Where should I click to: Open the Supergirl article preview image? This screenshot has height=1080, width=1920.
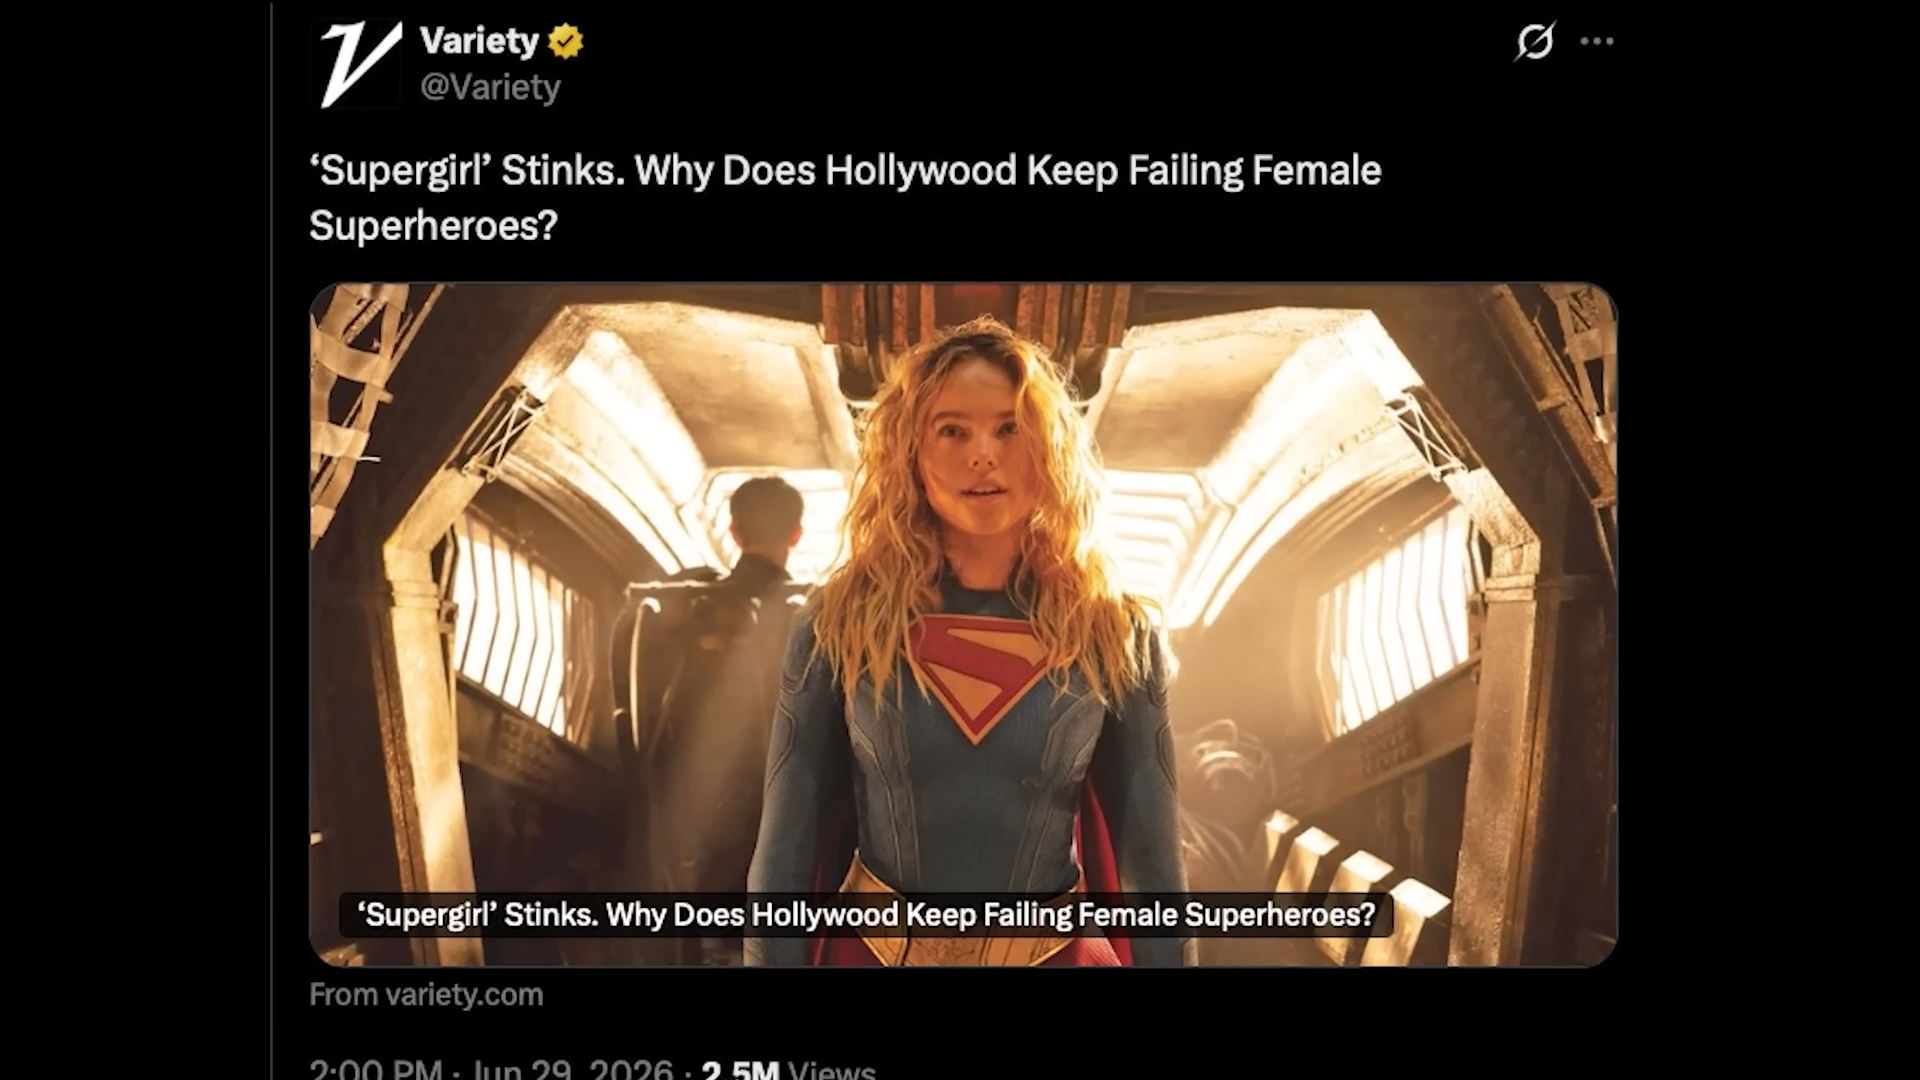coord(963,625)
